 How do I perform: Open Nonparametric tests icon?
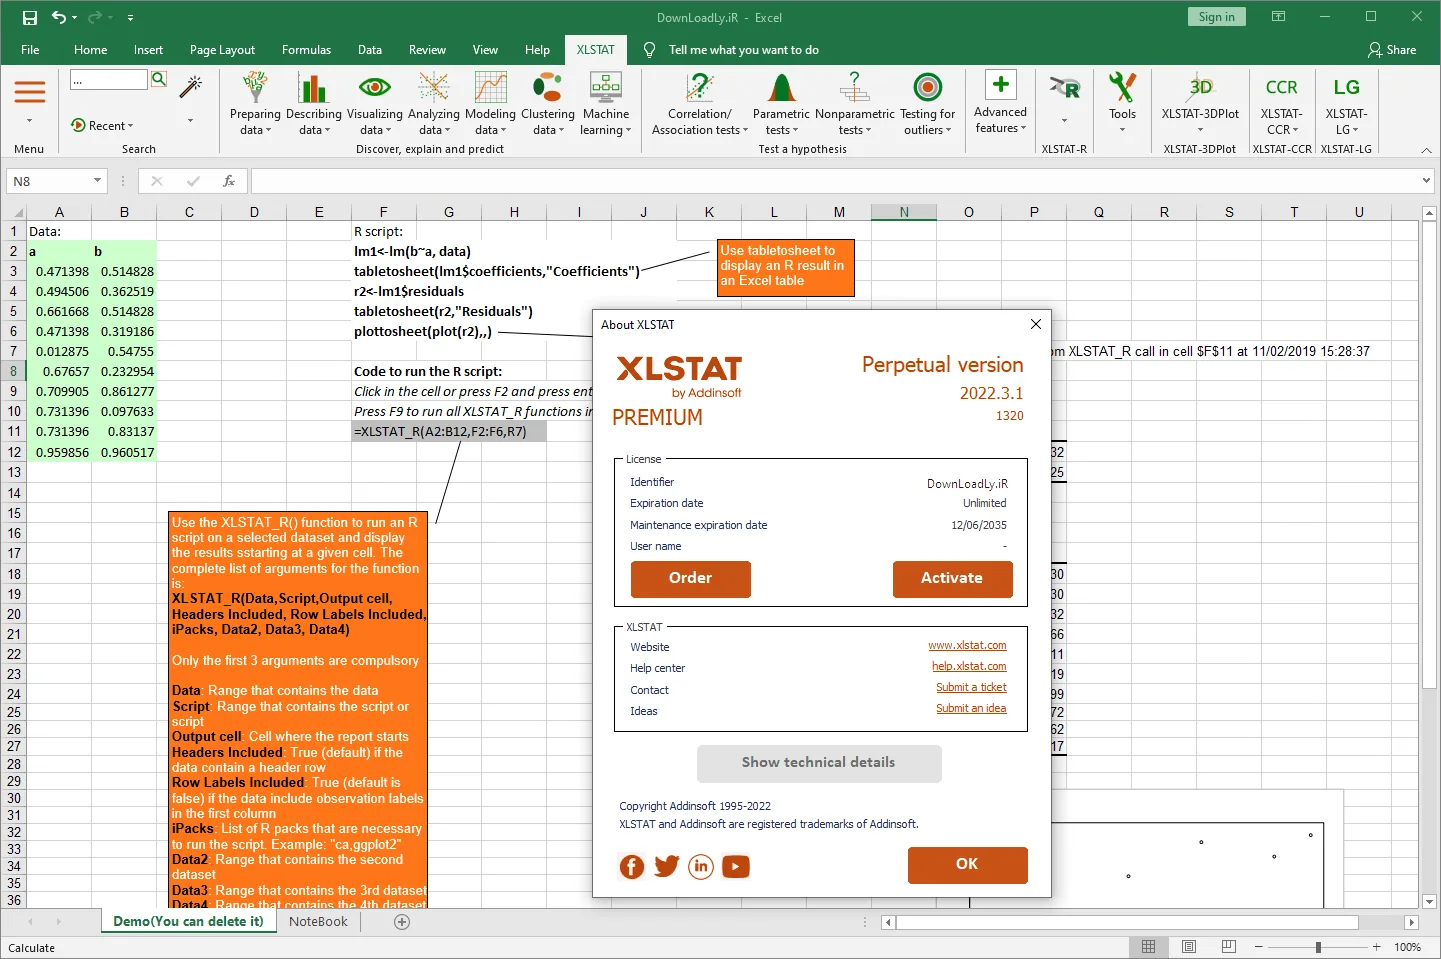coord(854,88)
